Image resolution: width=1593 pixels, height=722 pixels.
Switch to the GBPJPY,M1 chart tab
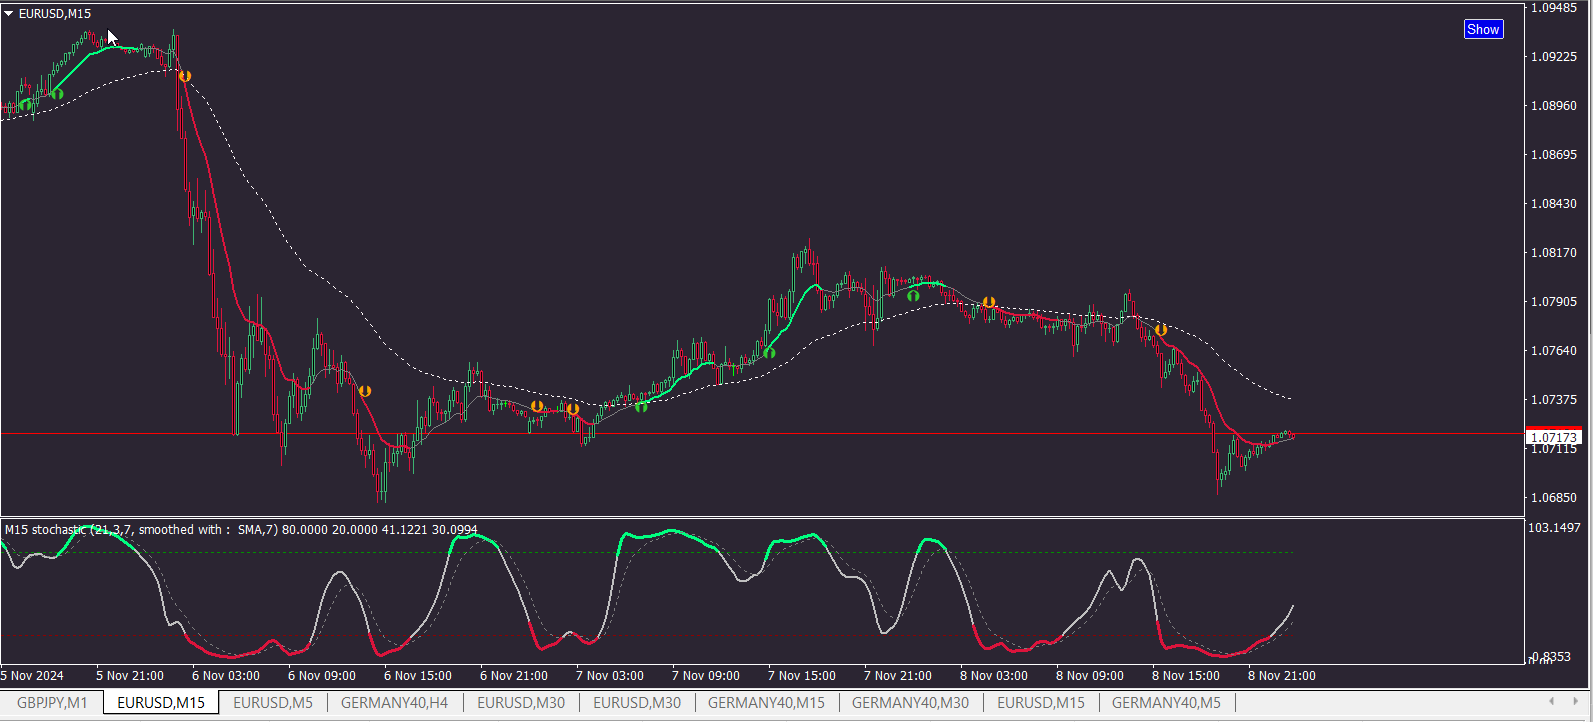point(52,703)
